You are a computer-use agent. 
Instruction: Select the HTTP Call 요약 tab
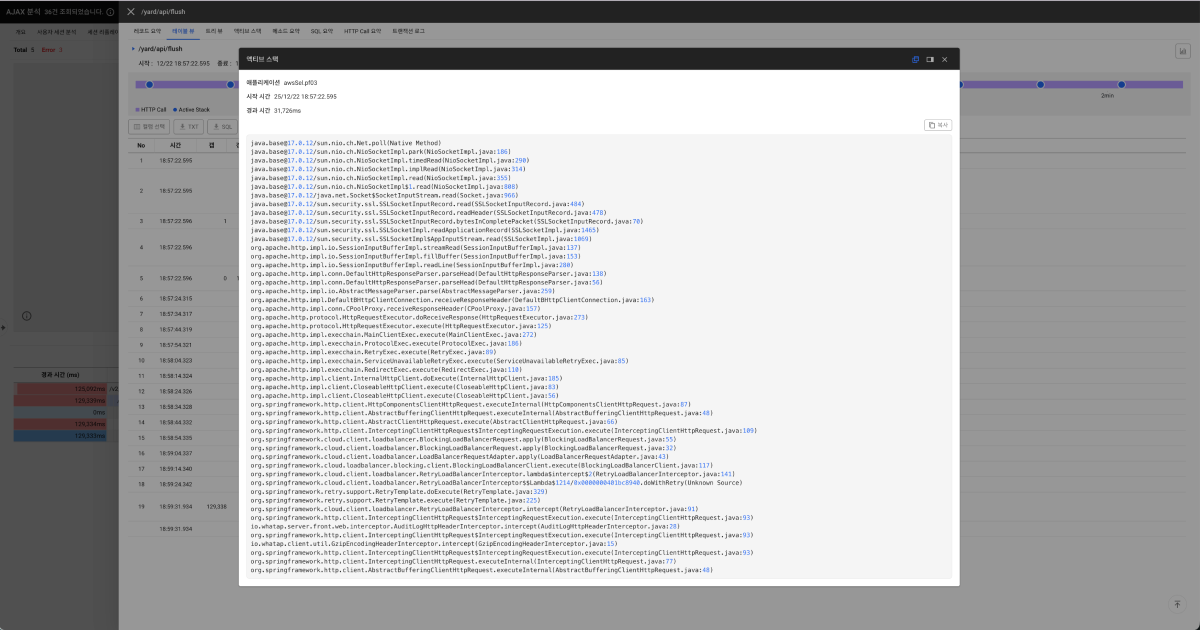pyautogui.click(x=363, y=31)
